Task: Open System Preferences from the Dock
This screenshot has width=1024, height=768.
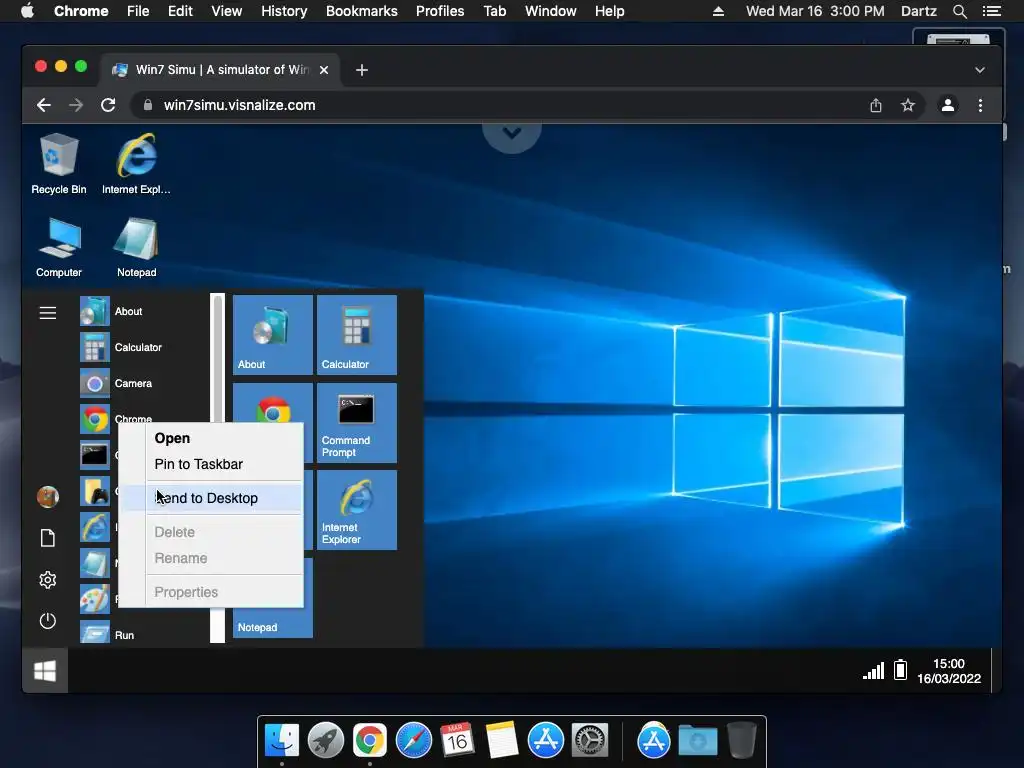Action: pos(590,741)
